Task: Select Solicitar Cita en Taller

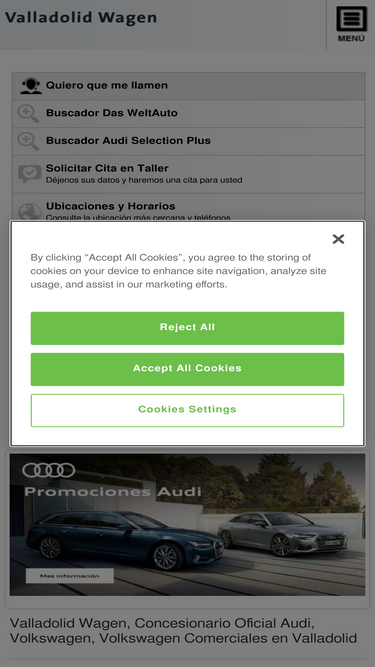Action: (x=188, y=174)
